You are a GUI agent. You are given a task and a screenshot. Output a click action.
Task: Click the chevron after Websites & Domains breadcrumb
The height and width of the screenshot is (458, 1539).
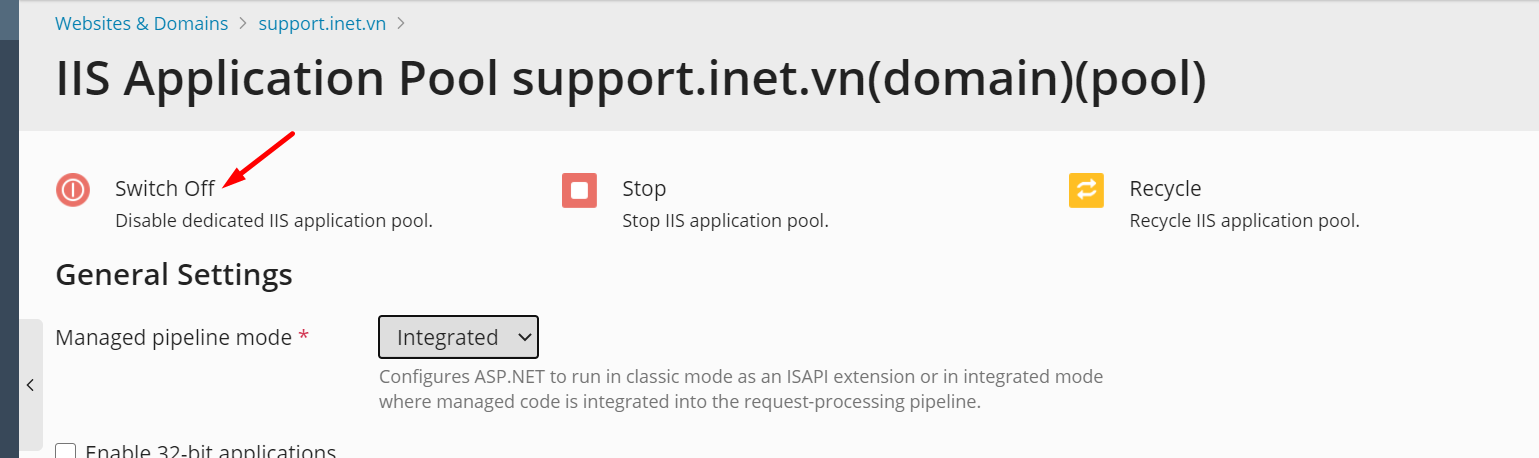coord(243,23)
